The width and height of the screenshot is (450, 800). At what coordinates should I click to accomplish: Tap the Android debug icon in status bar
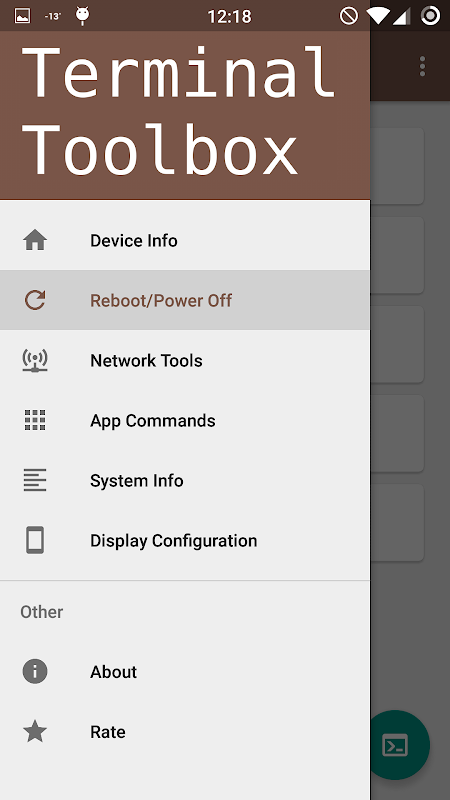82,16
